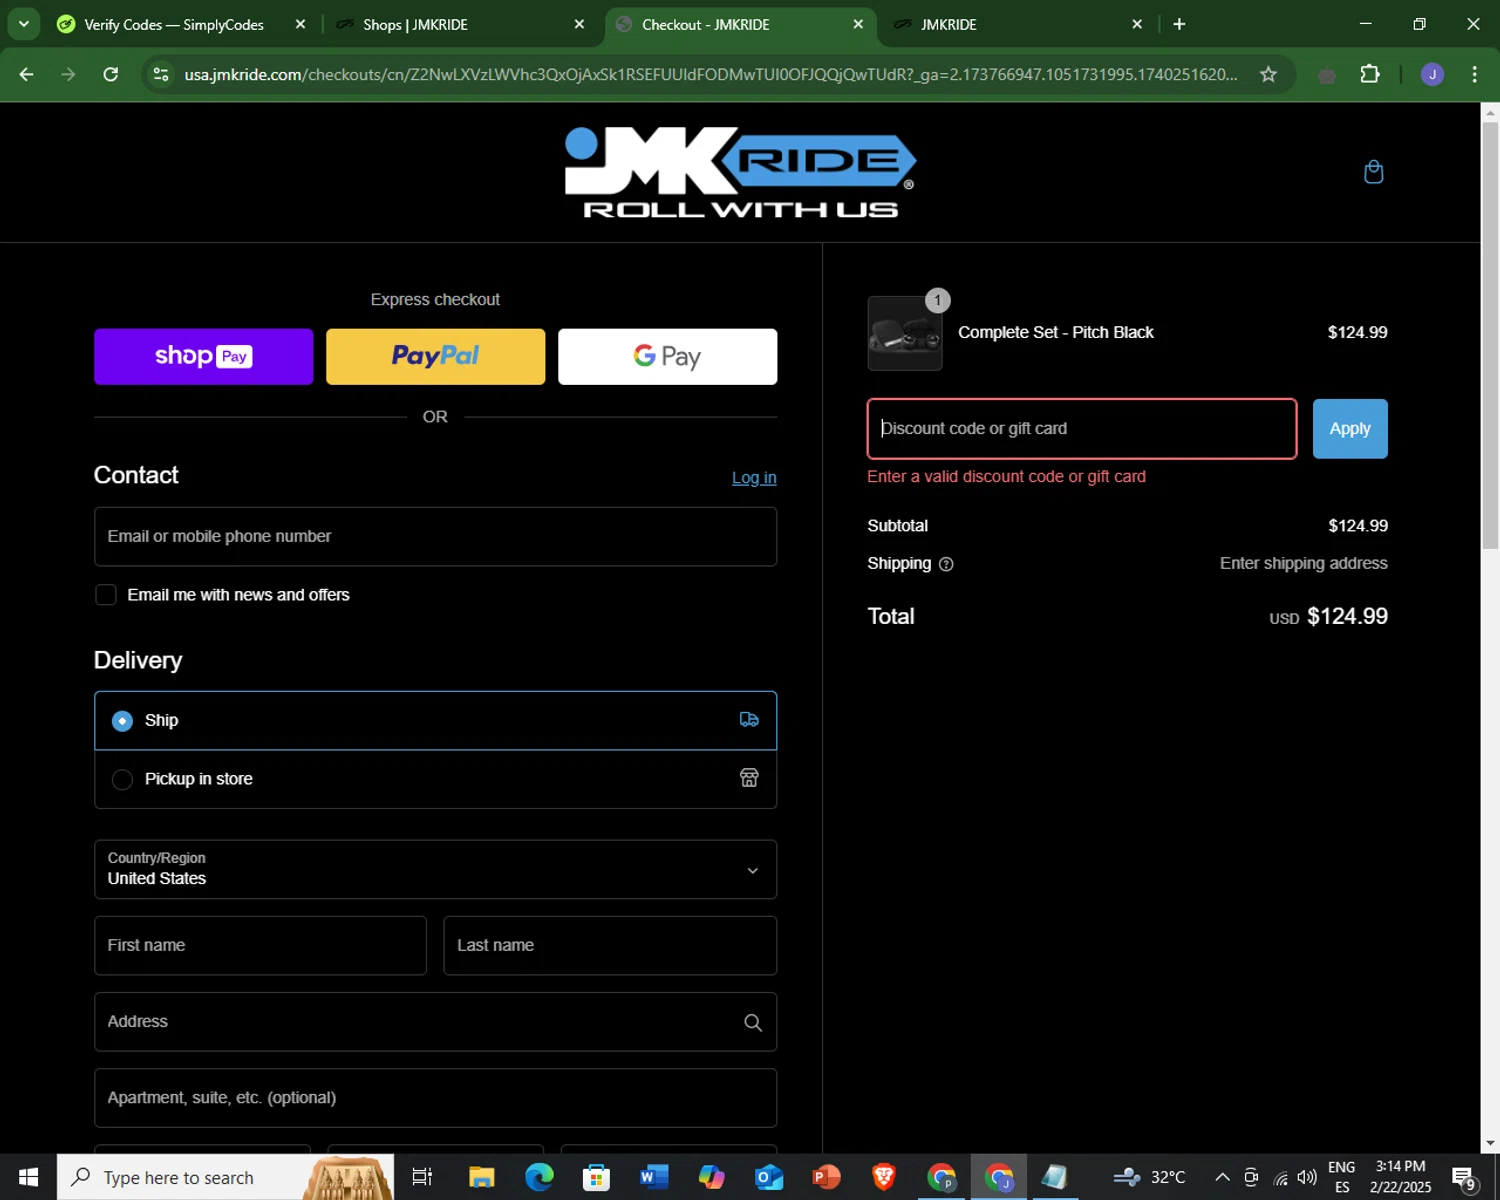The image size is (1500, 1200).
Task: Close the Verify Codes tab
Action: click(x=300, y=24)
